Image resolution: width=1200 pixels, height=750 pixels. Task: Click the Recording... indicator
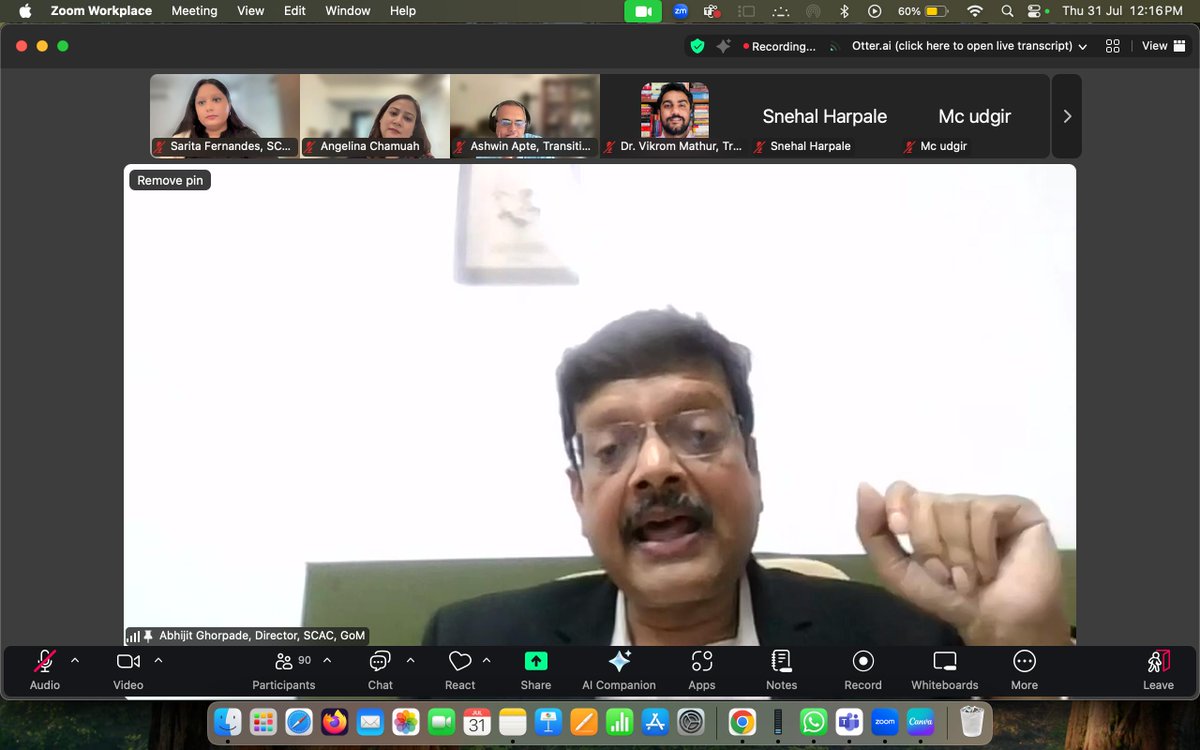pos(779,46)
